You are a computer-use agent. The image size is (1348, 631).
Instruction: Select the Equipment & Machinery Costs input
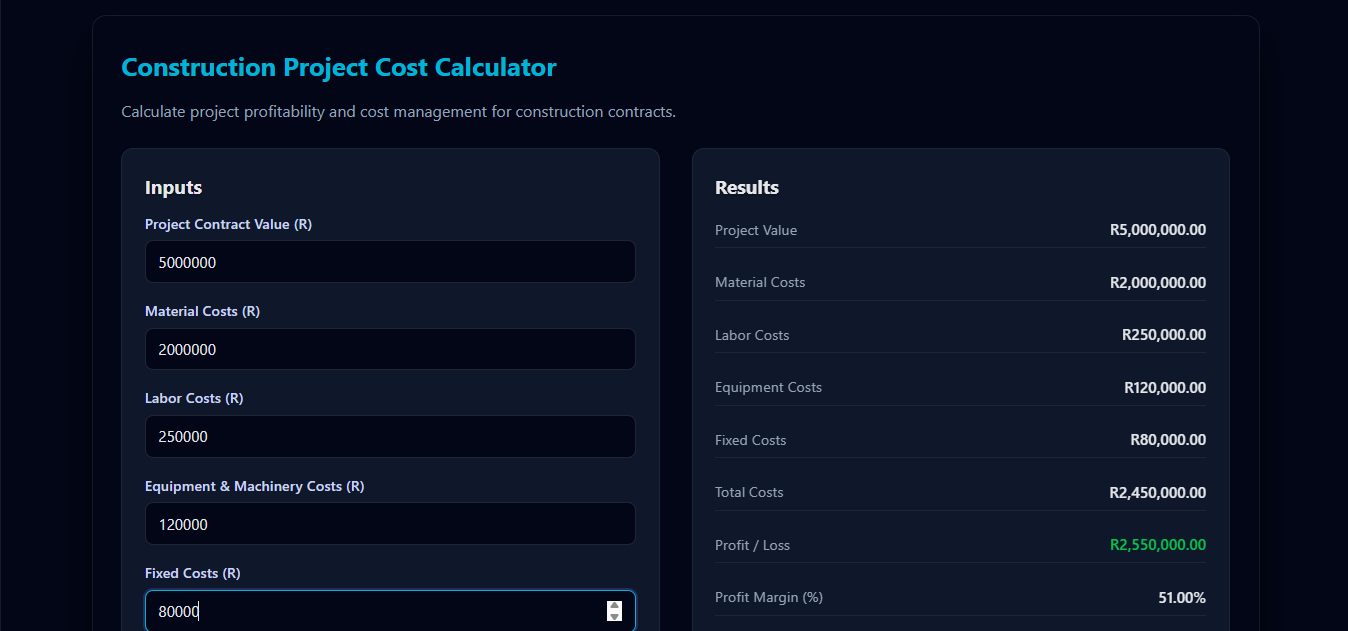(390, 523)
